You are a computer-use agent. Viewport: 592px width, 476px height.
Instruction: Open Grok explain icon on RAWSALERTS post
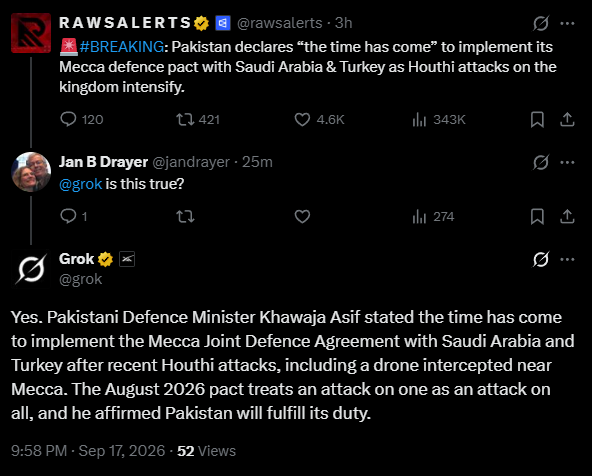tap(541, 23)
